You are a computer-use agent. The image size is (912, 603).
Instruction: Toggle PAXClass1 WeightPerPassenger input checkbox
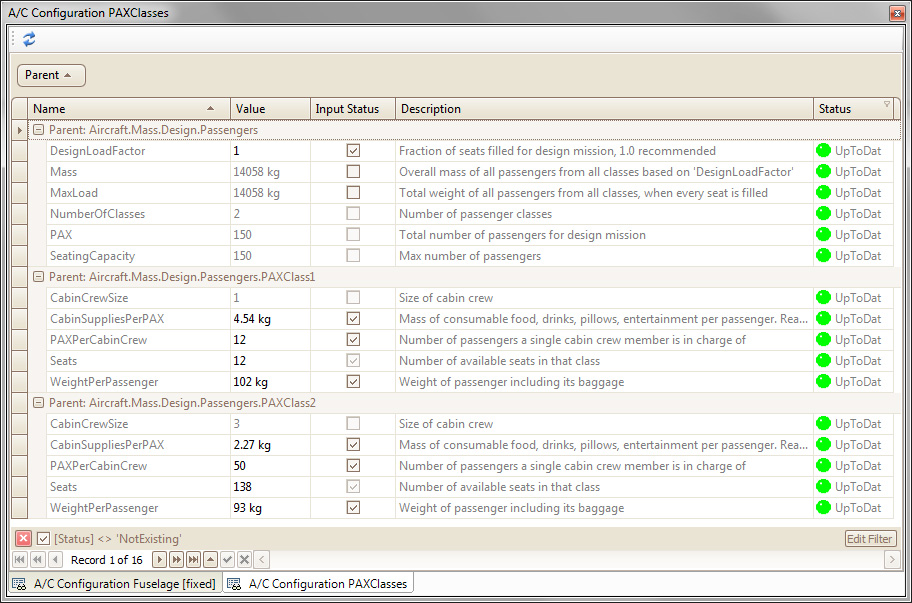point(353,381)
